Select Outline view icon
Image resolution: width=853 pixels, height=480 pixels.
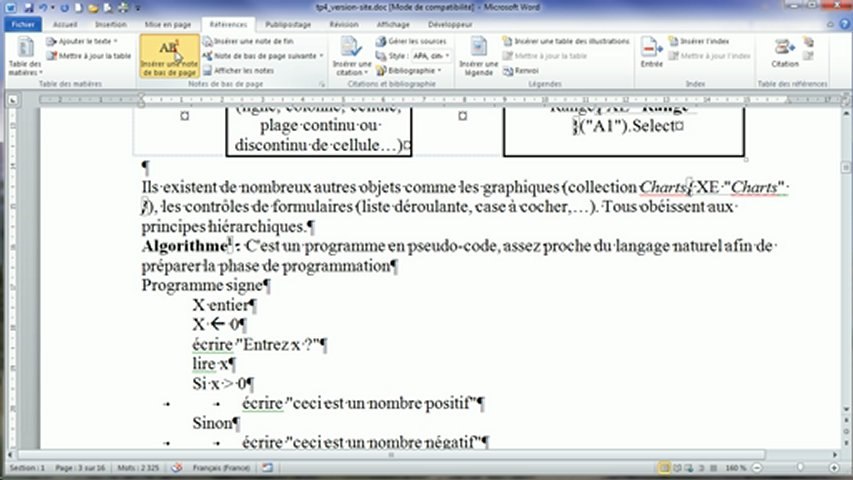[701, 468]
